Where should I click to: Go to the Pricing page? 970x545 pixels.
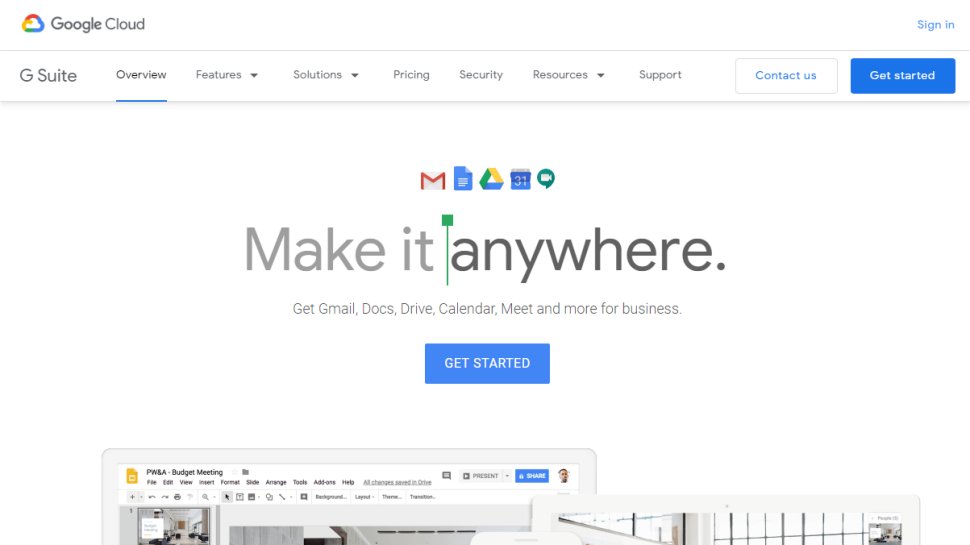(x=411, y=75)
